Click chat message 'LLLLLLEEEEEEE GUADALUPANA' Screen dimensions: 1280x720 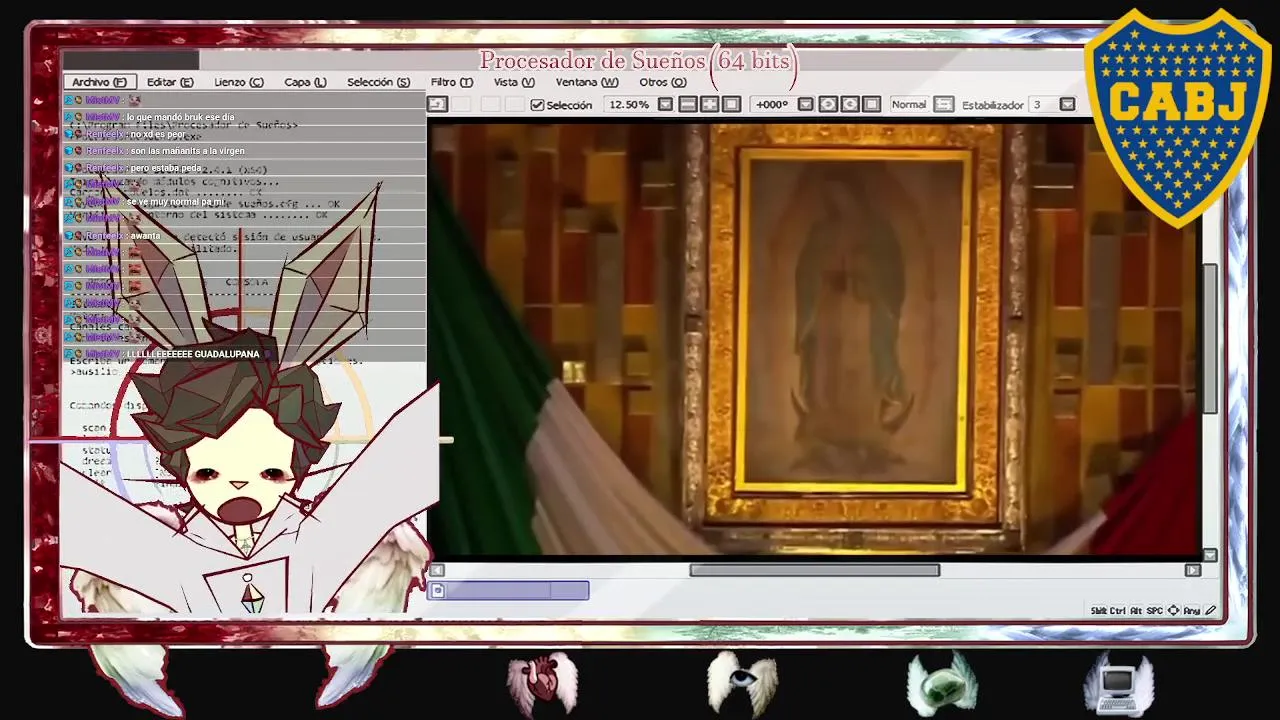194,354
